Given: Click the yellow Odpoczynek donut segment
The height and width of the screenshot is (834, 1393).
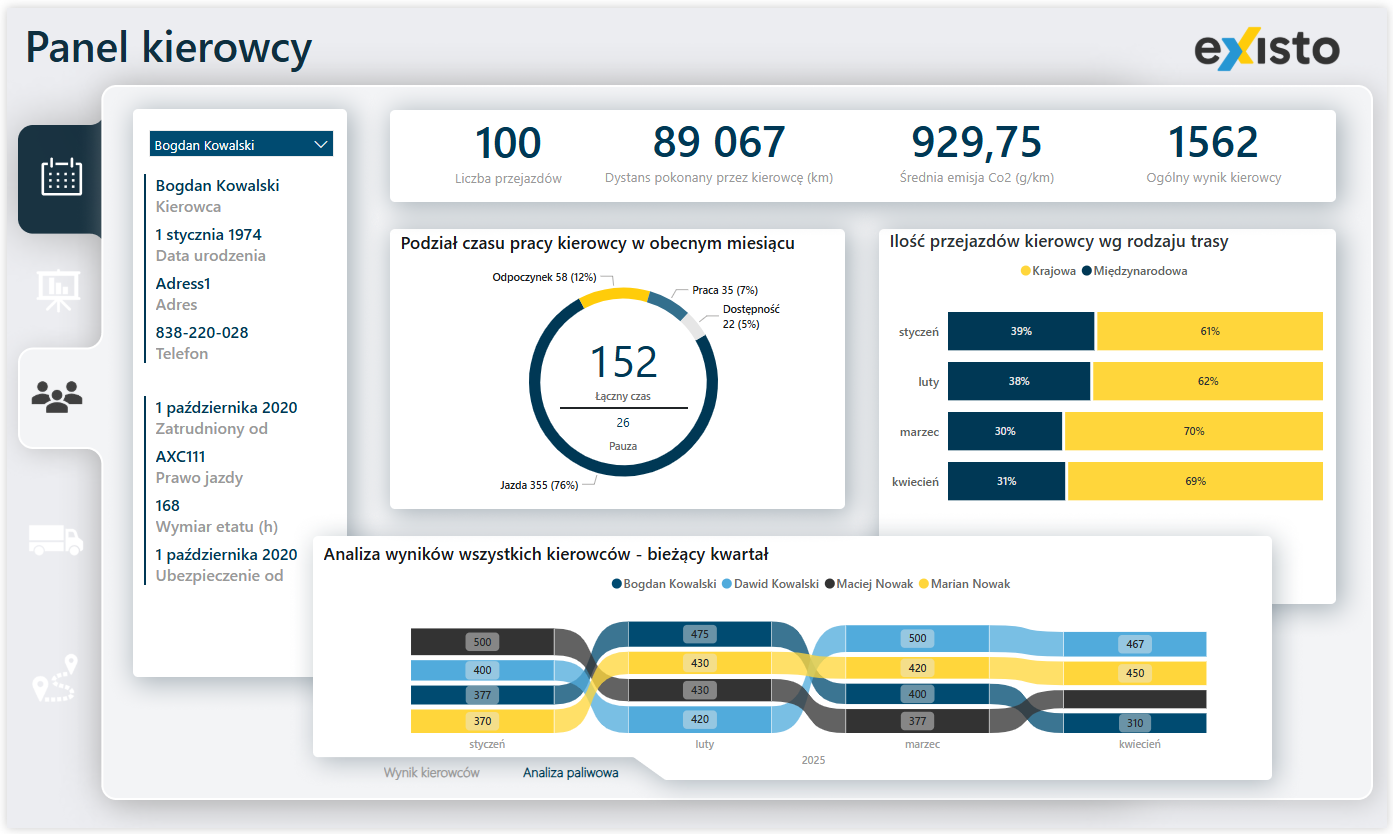Looking at the screenshot, I should [x=615, y=294].
